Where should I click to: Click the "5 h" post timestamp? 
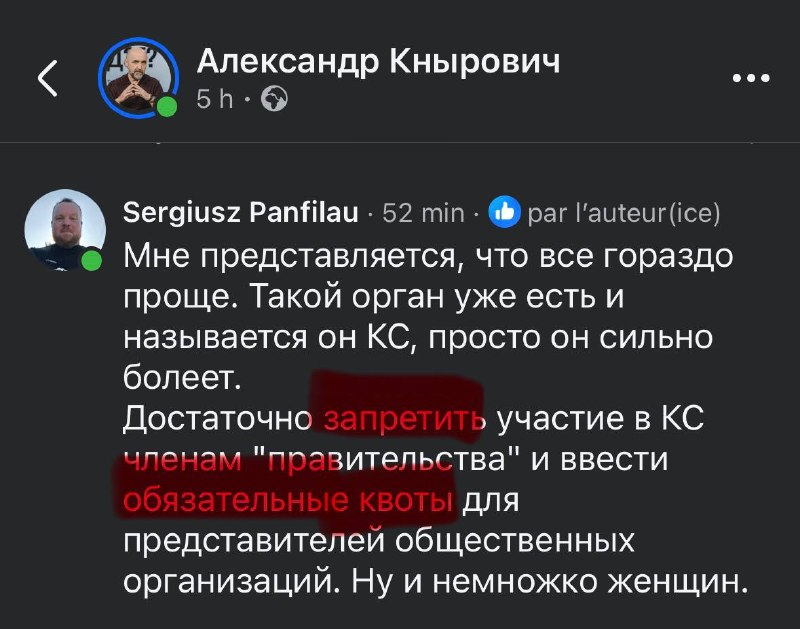pyautogui.click(x=215, y=99)
